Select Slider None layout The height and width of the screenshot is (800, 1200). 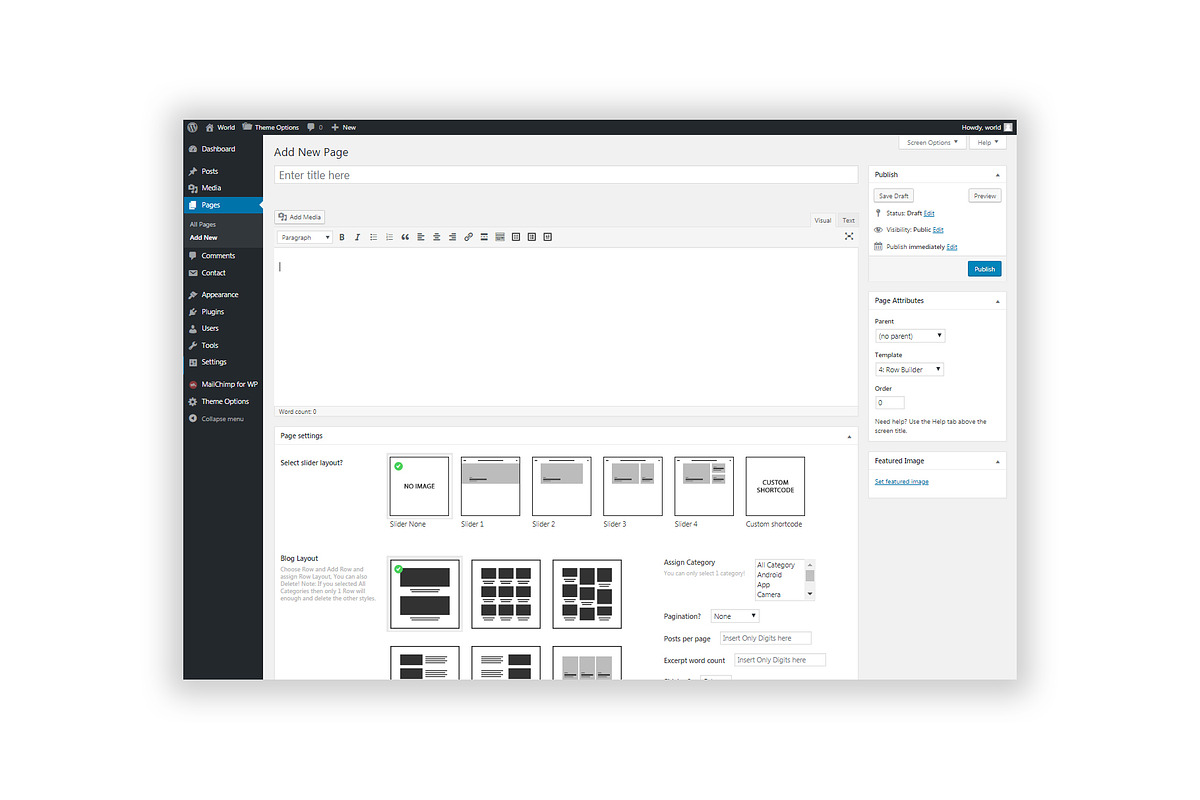419,486
